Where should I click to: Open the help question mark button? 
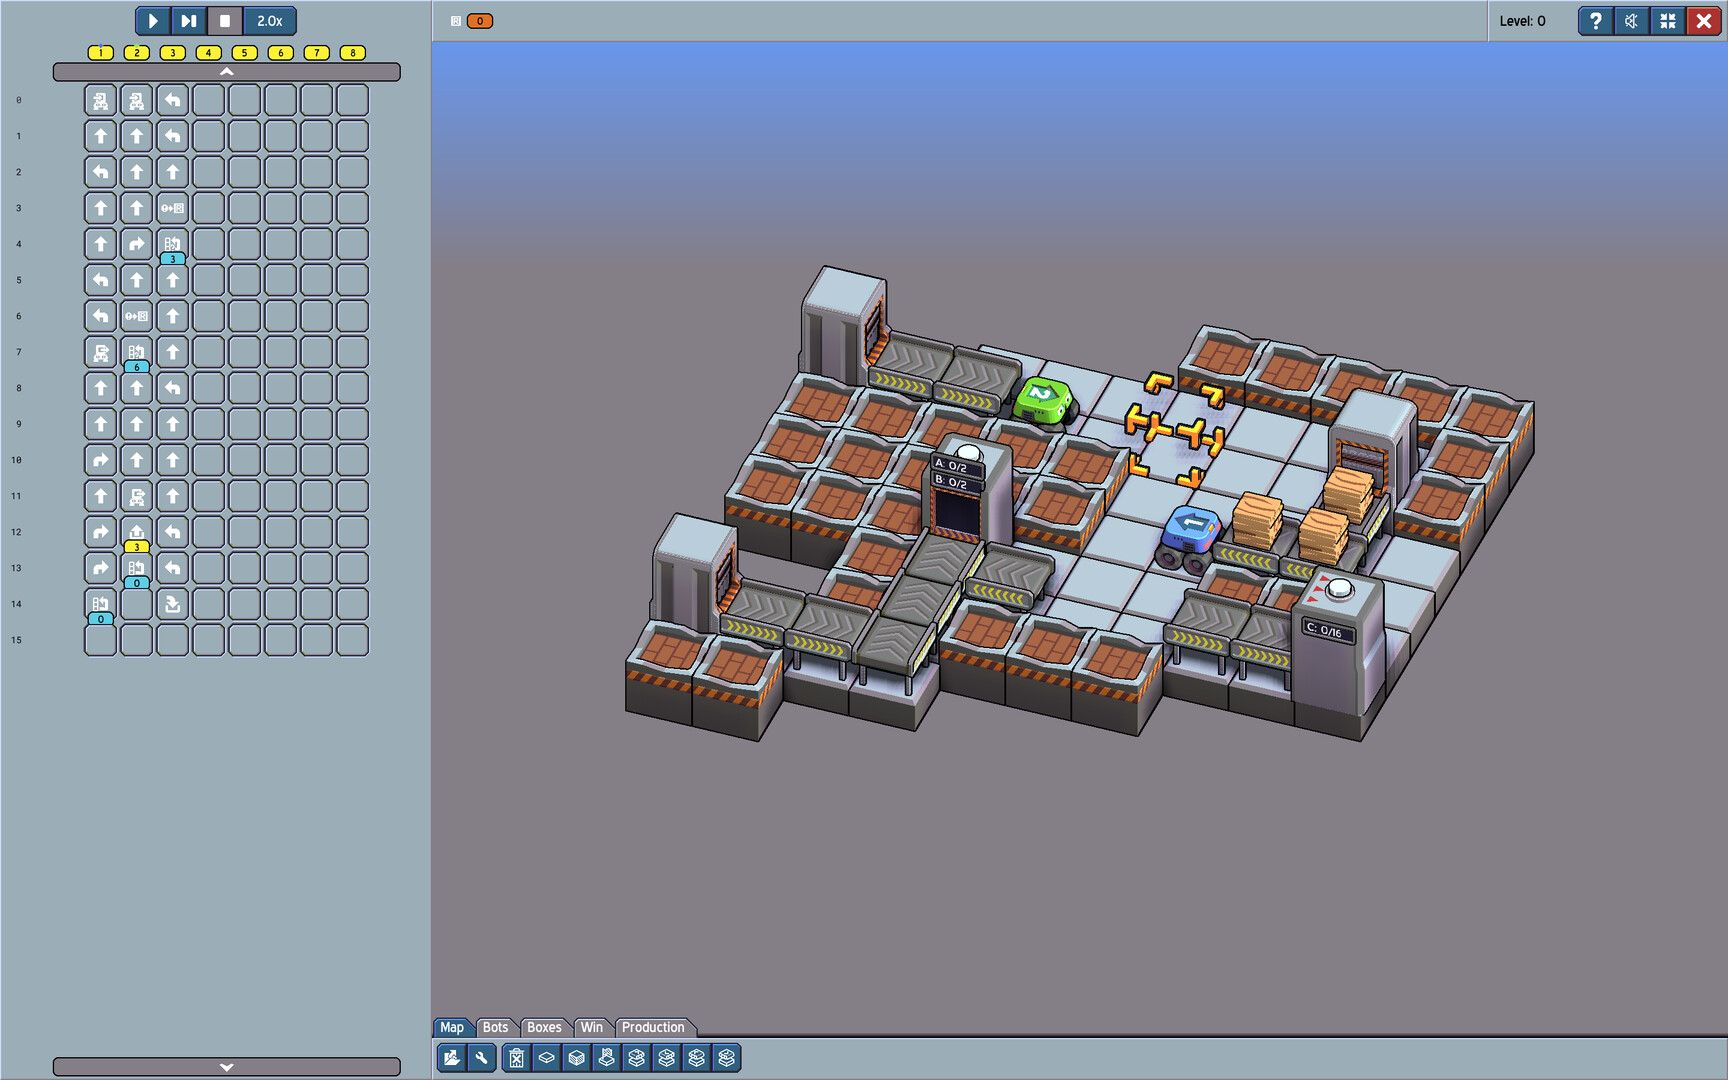(1595, 21)
